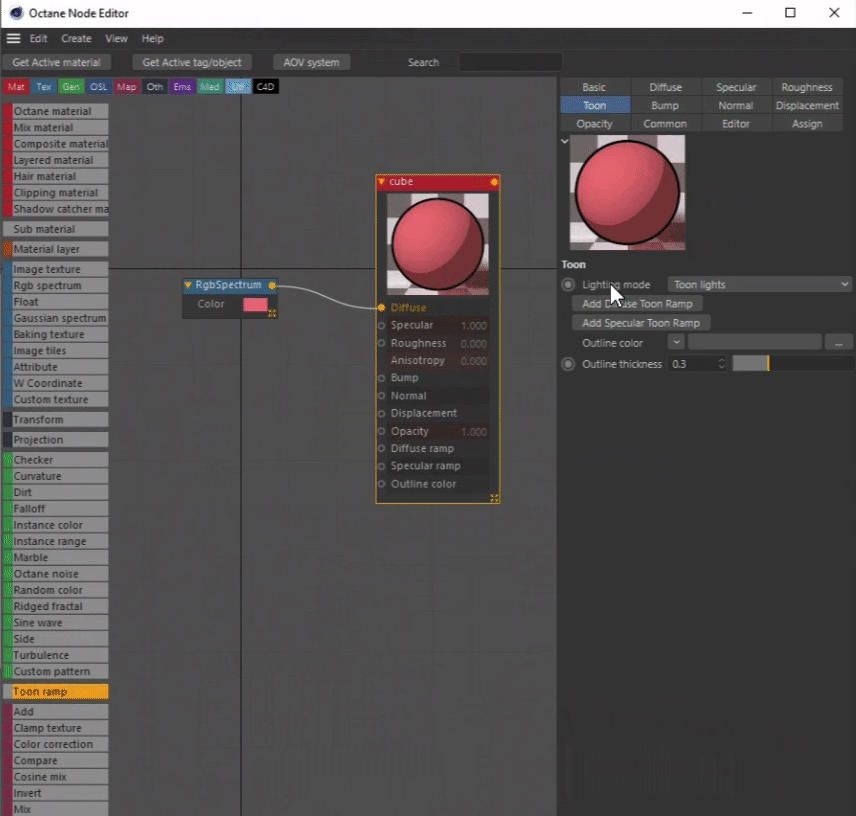
Task: Click Get Active material button
Action: click(56, 62)
